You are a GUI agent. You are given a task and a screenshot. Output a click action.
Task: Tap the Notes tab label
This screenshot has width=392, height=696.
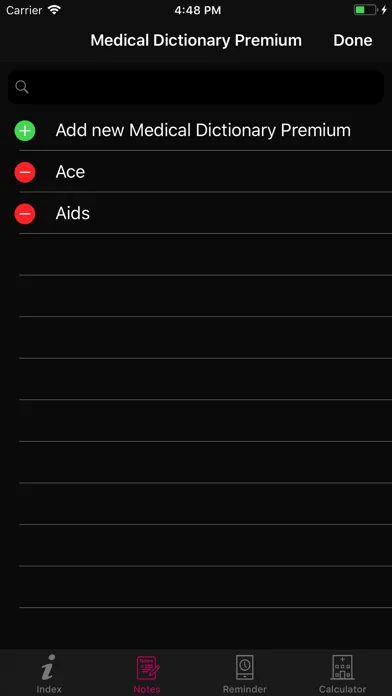click(x=147, y=689)
